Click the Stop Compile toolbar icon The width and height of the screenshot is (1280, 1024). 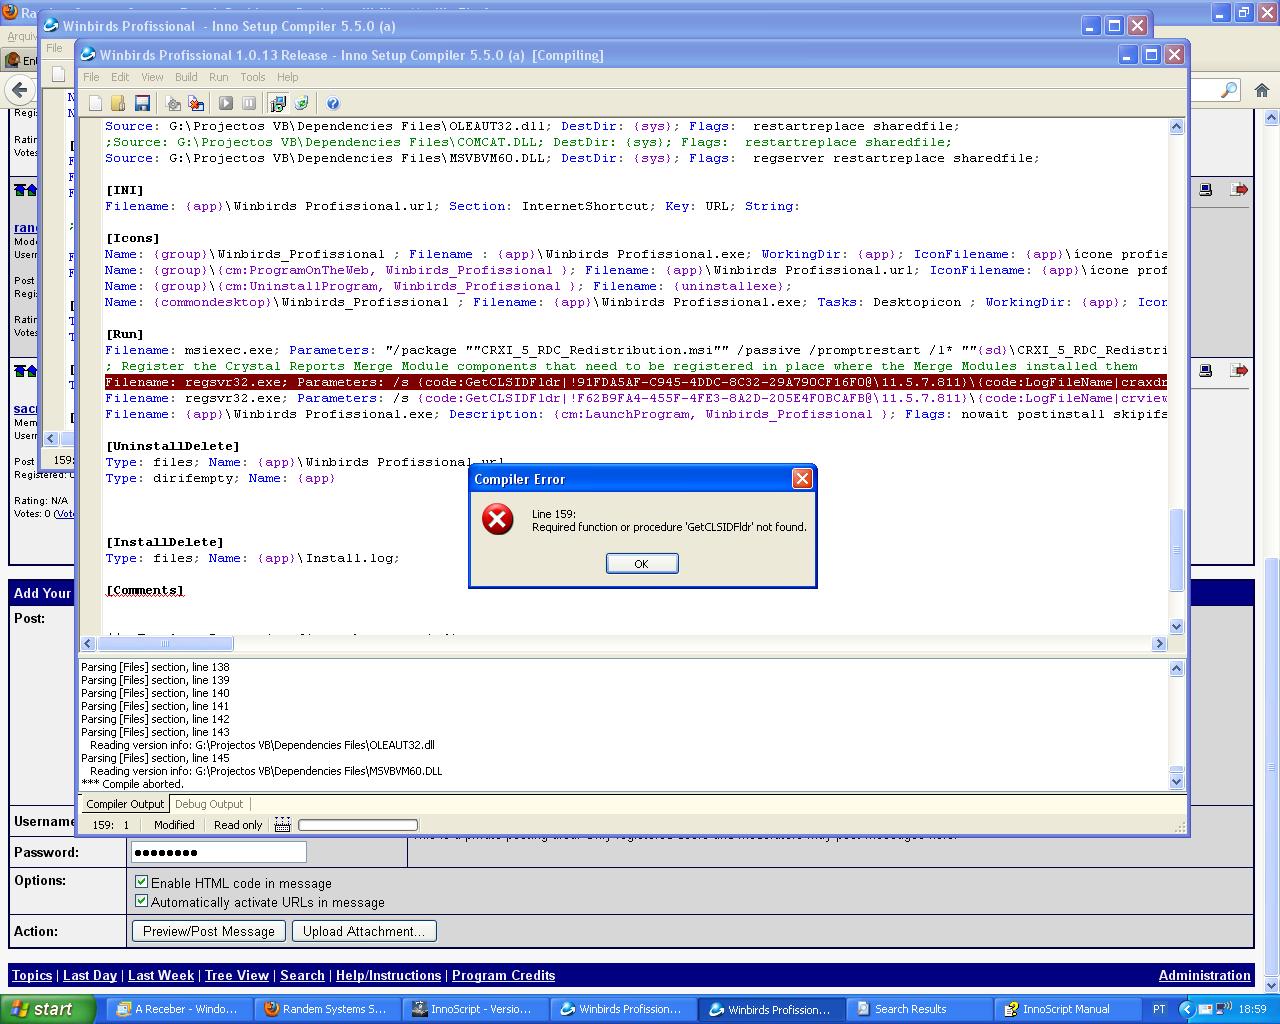(196, 103)
